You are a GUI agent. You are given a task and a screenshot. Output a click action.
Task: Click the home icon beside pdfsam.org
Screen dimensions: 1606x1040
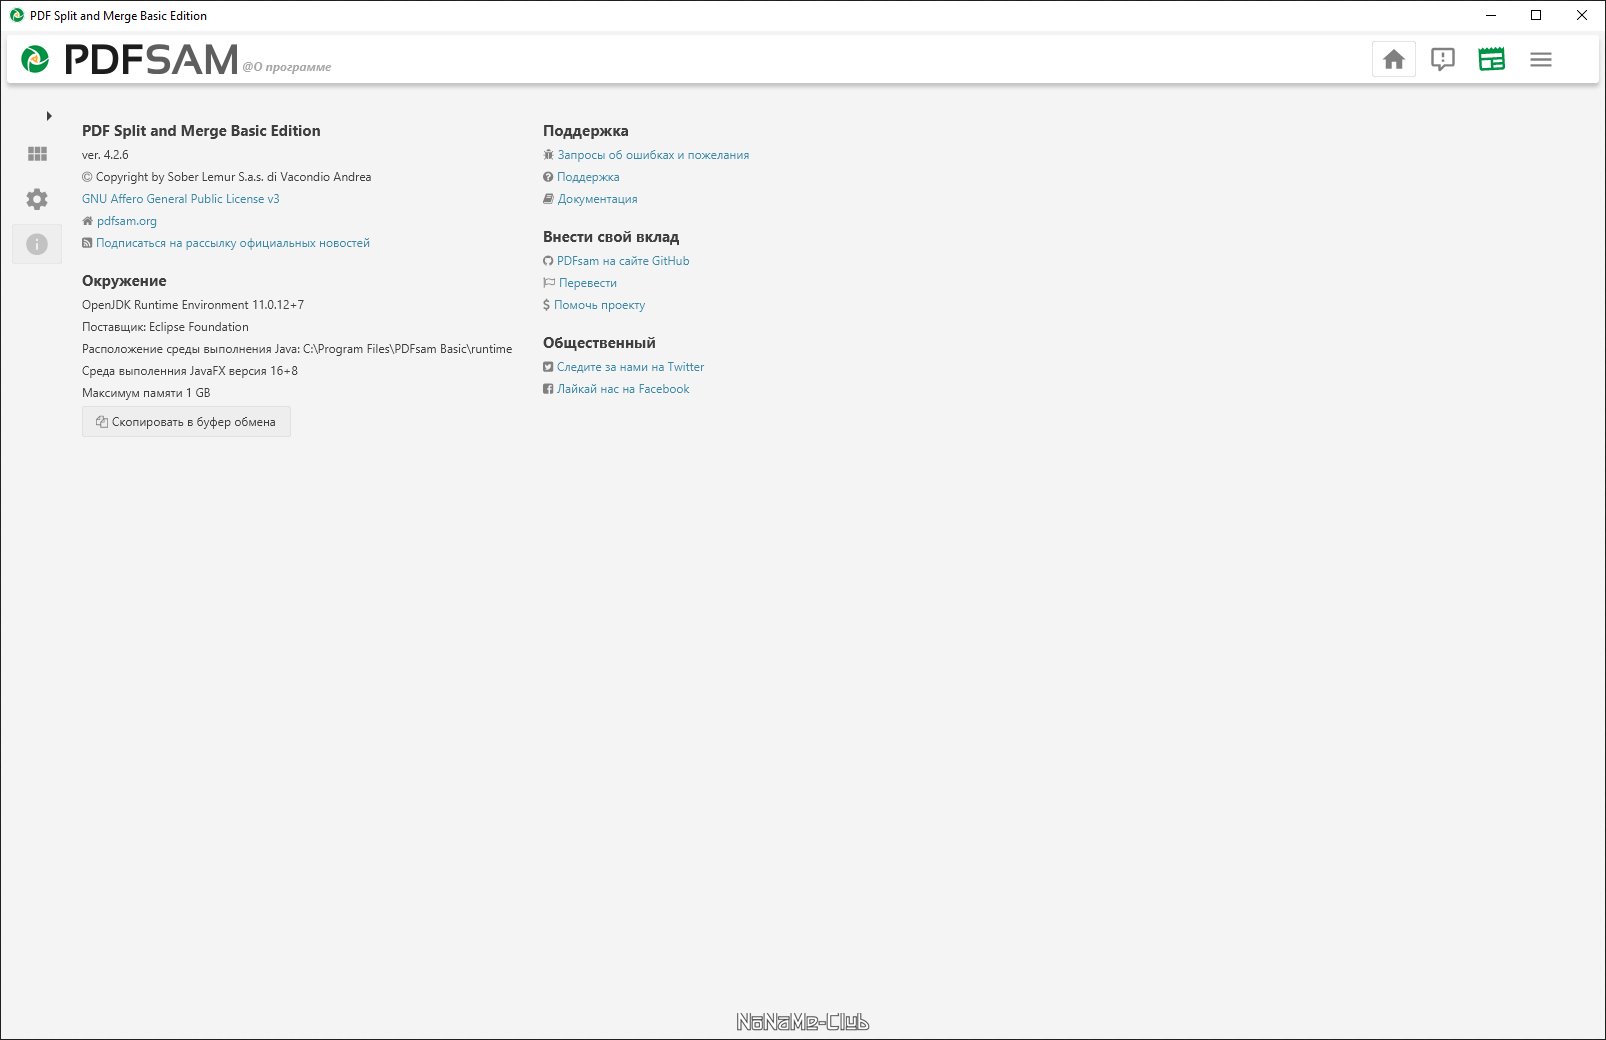[x=87, y=221]
